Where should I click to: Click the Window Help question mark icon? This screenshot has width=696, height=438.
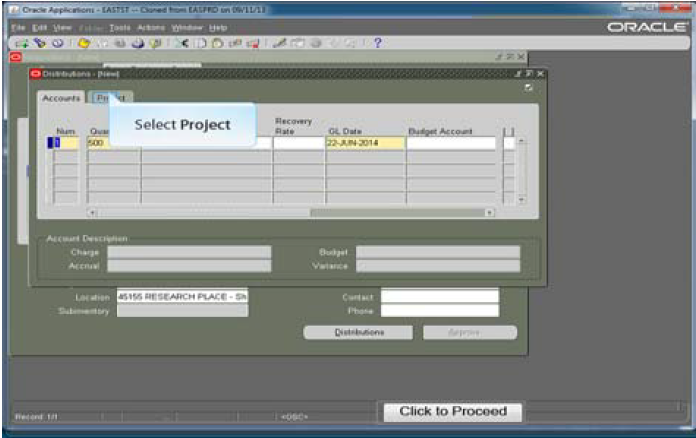click(x=377, y=43)
